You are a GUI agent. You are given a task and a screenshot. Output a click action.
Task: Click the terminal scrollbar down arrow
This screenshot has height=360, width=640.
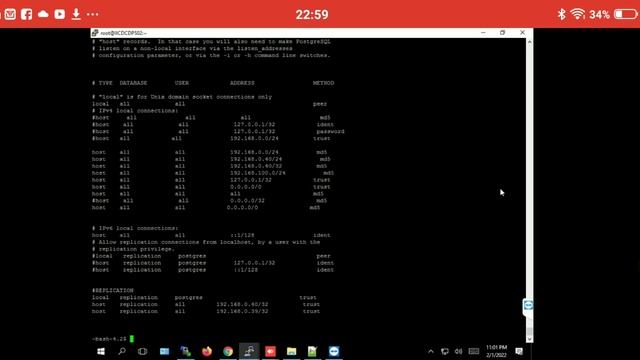point(529,339)
